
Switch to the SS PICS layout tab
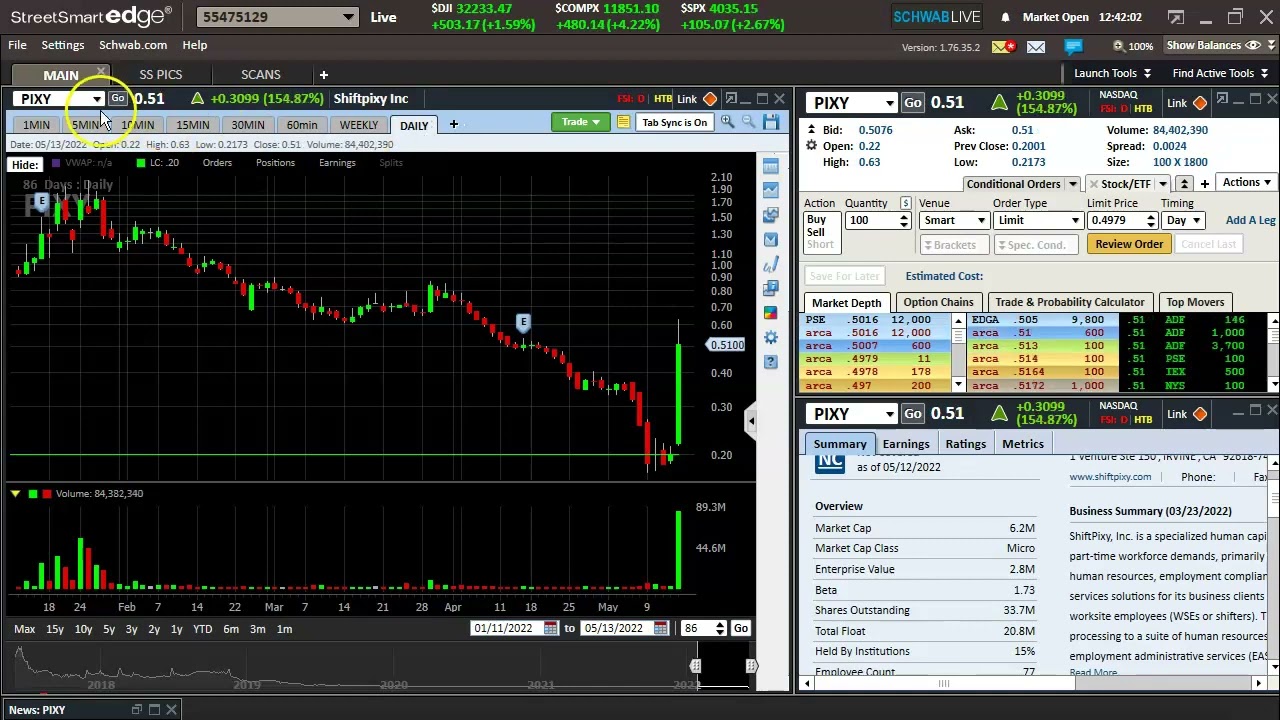point(161,74)
